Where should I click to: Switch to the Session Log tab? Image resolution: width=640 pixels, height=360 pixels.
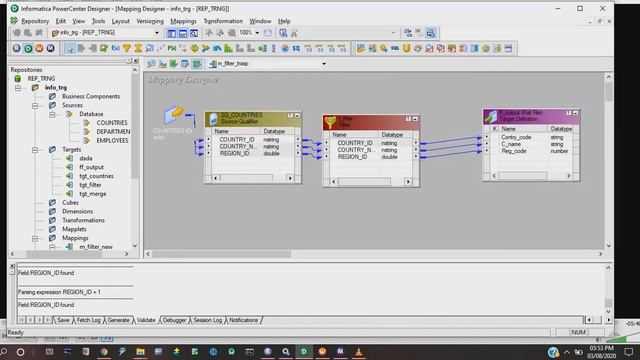tap(207, 320)
